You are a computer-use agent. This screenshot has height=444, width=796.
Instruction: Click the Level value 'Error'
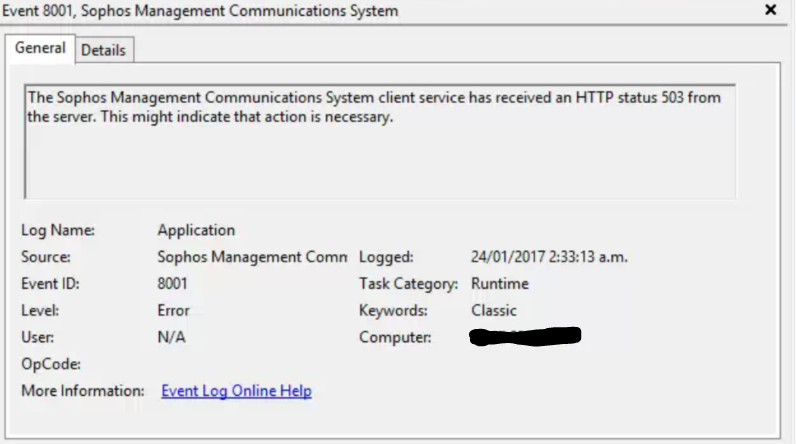173,311
